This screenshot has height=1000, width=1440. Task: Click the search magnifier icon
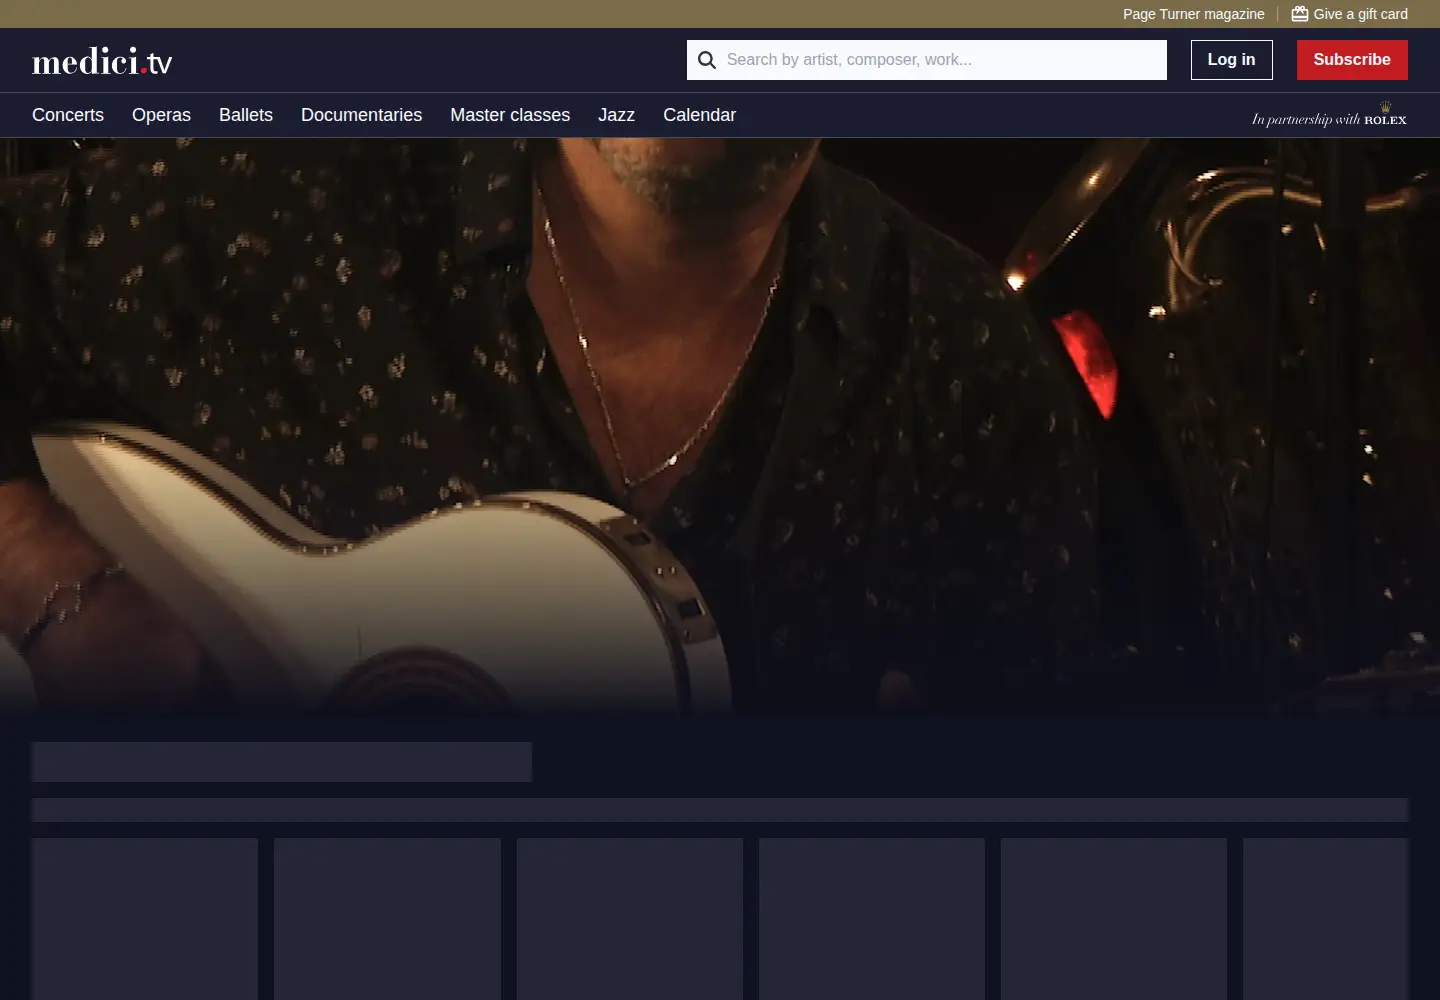[707, 60]
